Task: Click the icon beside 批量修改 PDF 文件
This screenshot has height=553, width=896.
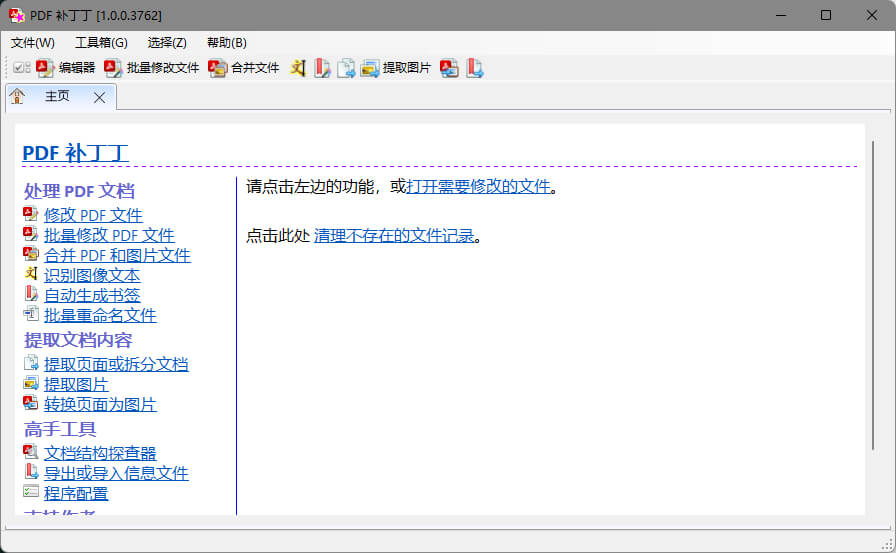Action: [31, 234]
